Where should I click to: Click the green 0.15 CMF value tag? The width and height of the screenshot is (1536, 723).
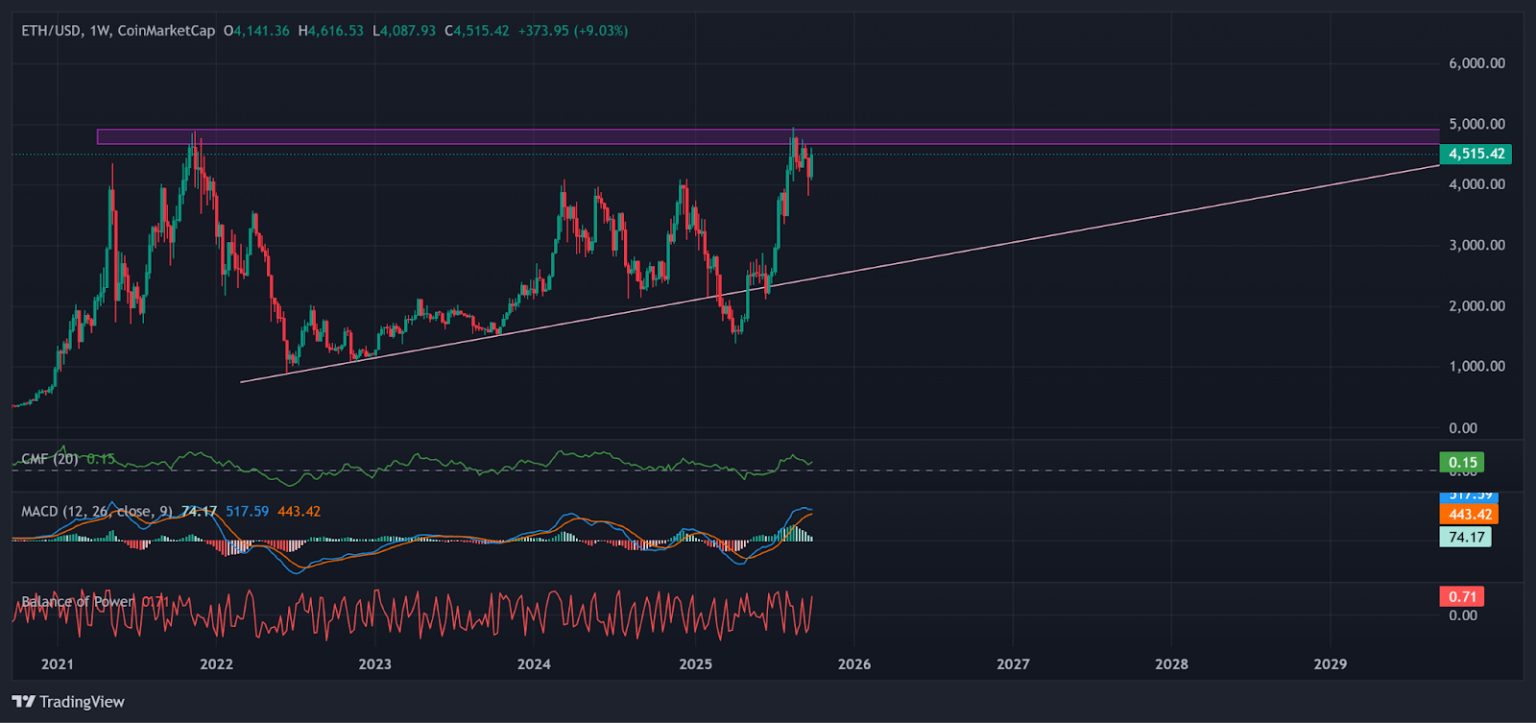pos(1461,462)
